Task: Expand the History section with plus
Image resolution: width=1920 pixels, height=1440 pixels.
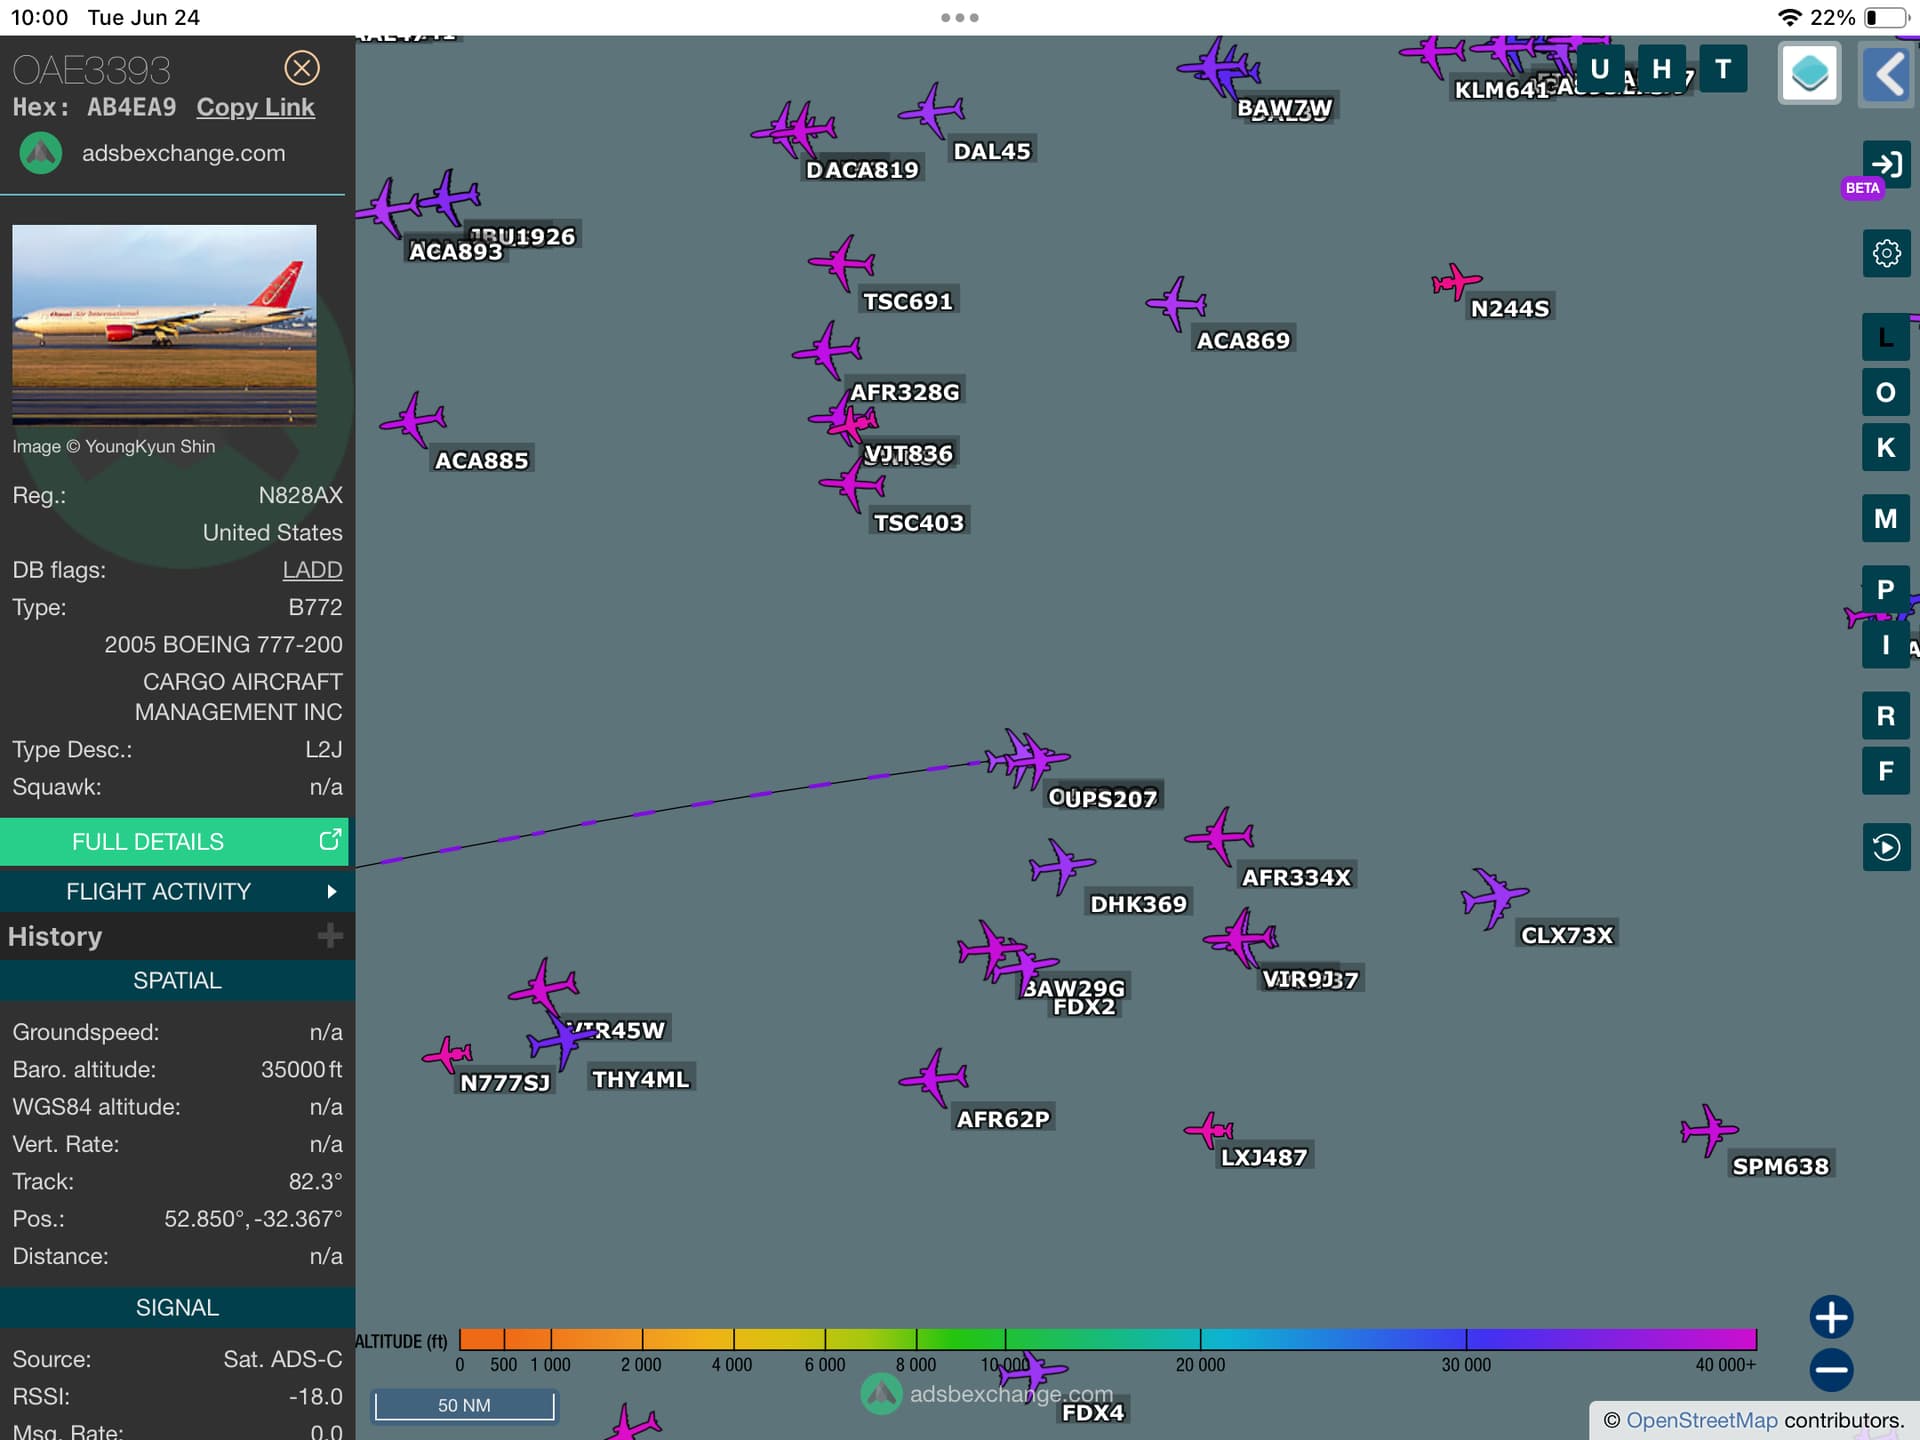Action: [x=329, y=936]
